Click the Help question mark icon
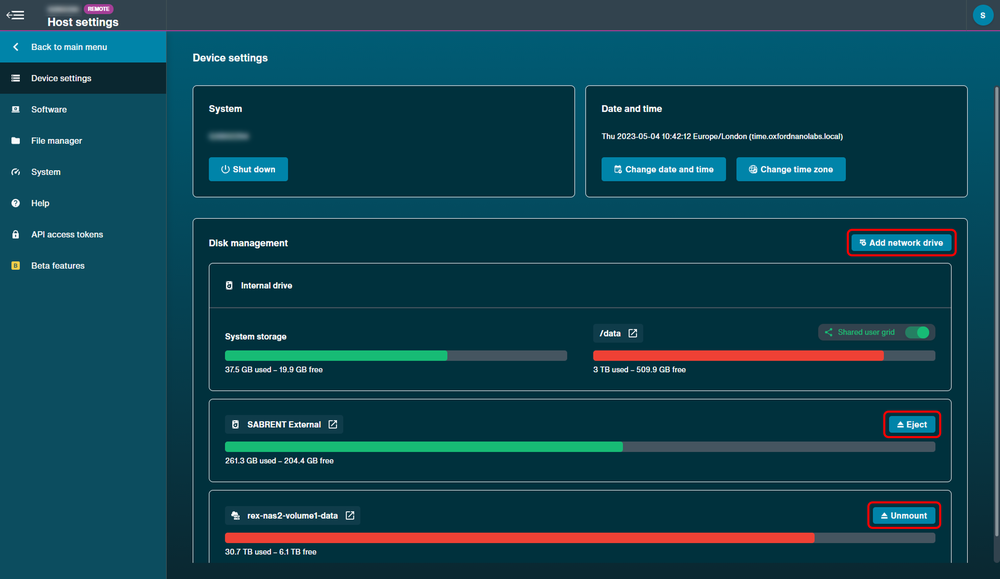Screen dimensions: 1000x579 pyautogui.click(x=15, y=203)
